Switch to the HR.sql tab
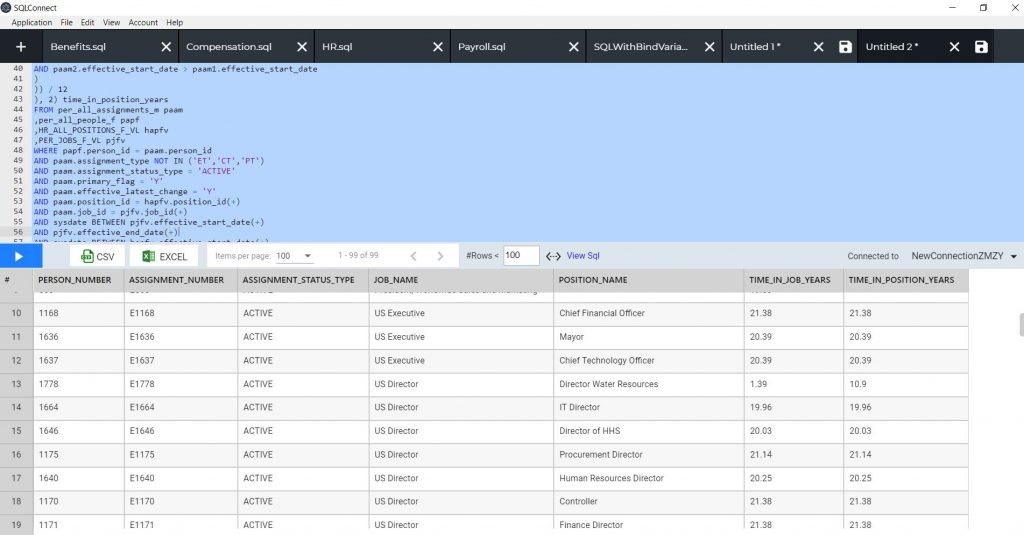The width and height of the screenshot is (1024, 535). click(x=337, y=47)
